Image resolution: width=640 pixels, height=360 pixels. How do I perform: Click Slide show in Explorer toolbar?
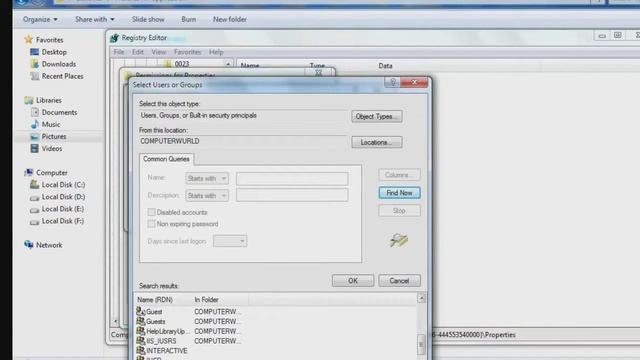(148, 19)
